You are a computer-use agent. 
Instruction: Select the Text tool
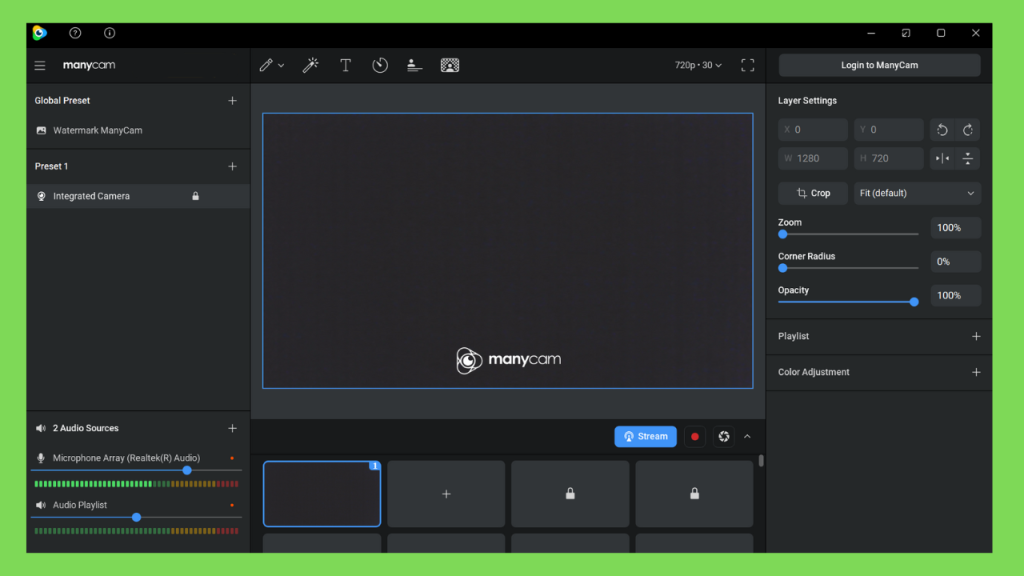345,65
